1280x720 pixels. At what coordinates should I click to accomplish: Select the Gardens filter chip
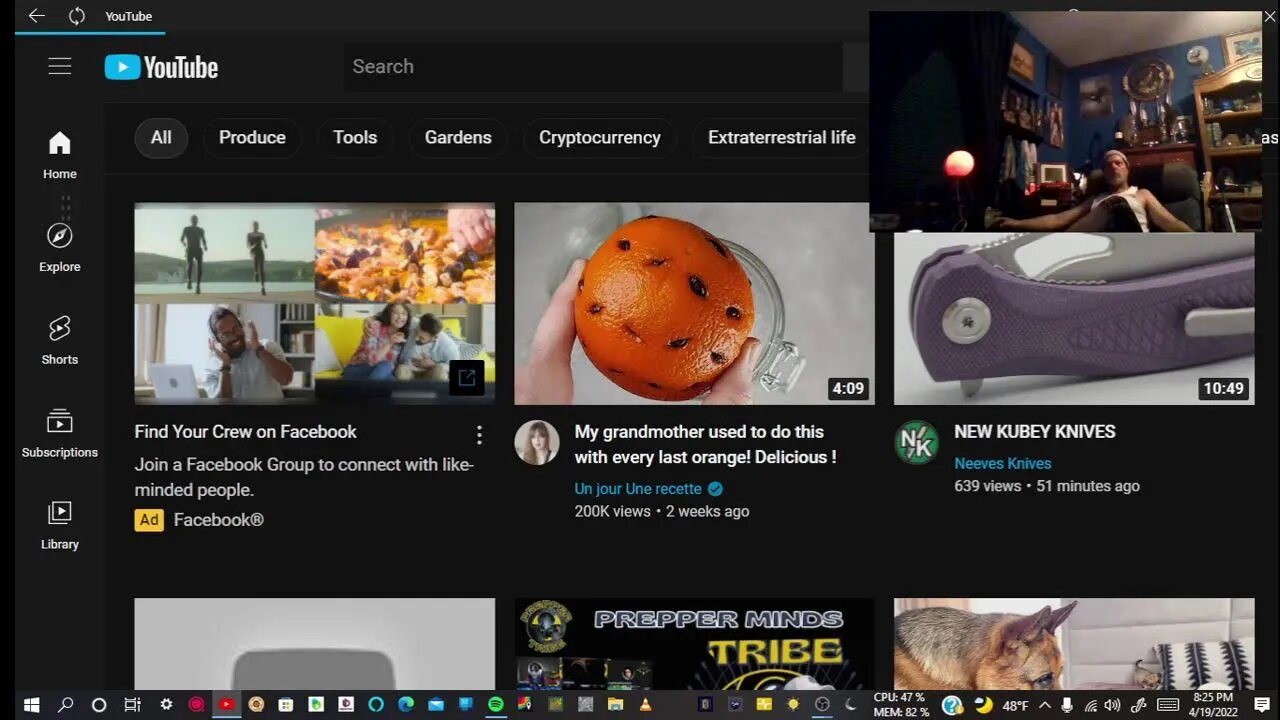pos(458,138)
